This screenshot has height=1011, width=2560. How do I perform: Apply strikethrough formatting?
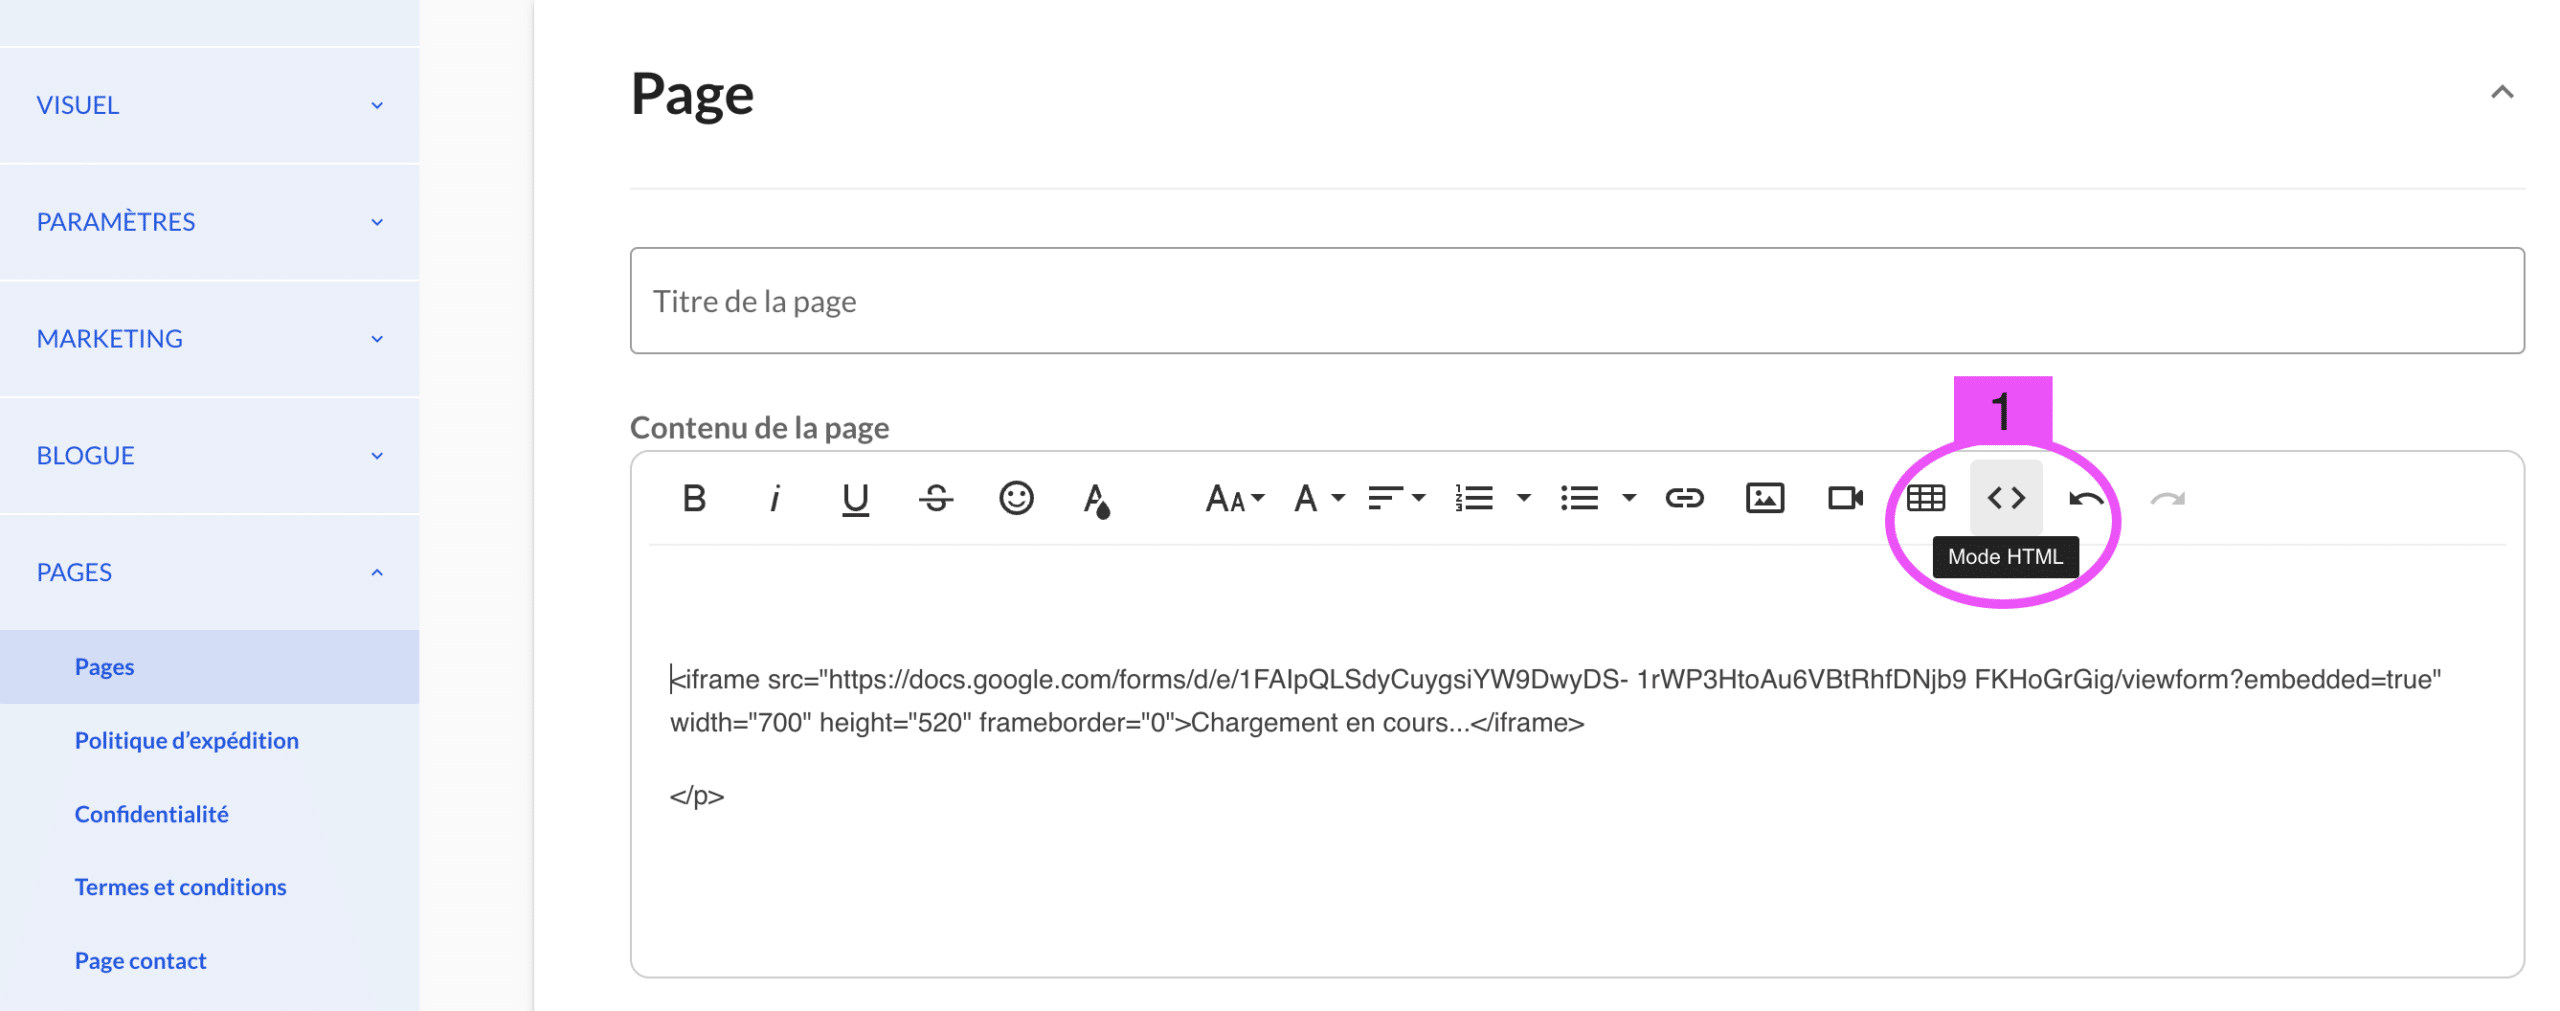[x=934, y=497]
